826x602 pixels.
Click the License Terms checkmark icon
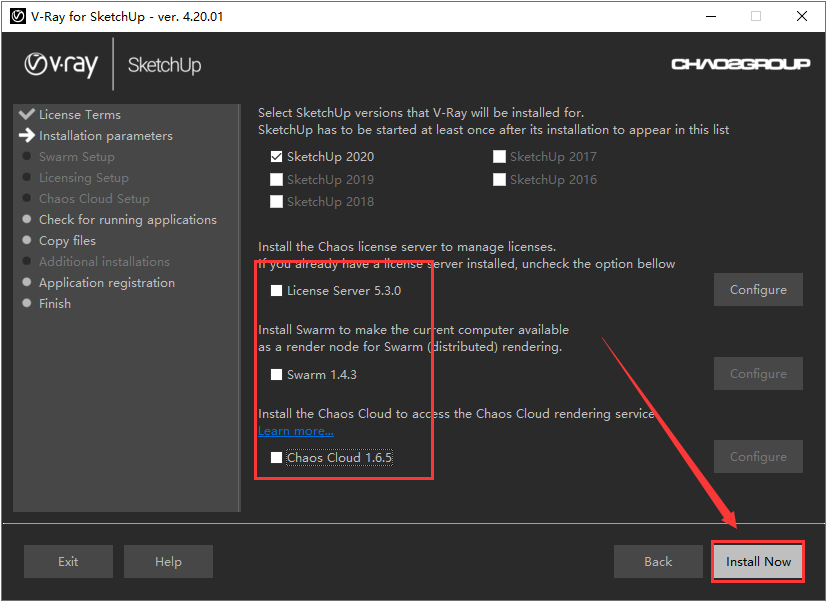(26, 114)
